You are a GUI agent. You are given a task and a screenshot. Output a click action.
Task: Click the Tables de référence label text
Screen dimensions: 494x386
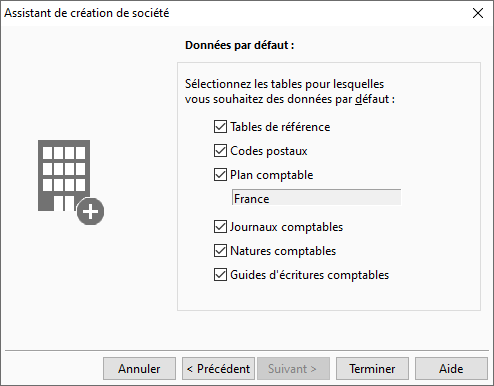[280, 127]
